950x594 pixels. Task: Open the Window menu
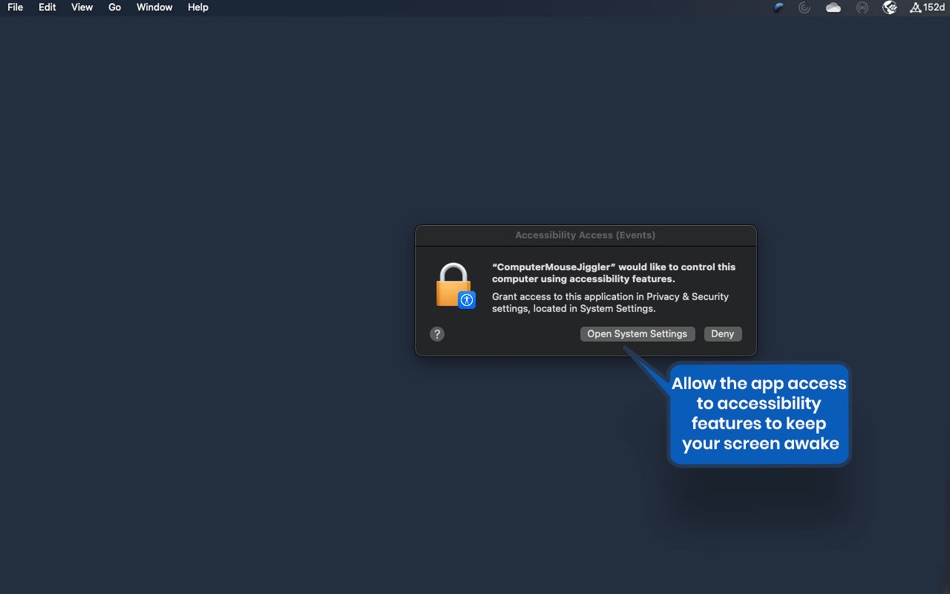pos(154,7)
